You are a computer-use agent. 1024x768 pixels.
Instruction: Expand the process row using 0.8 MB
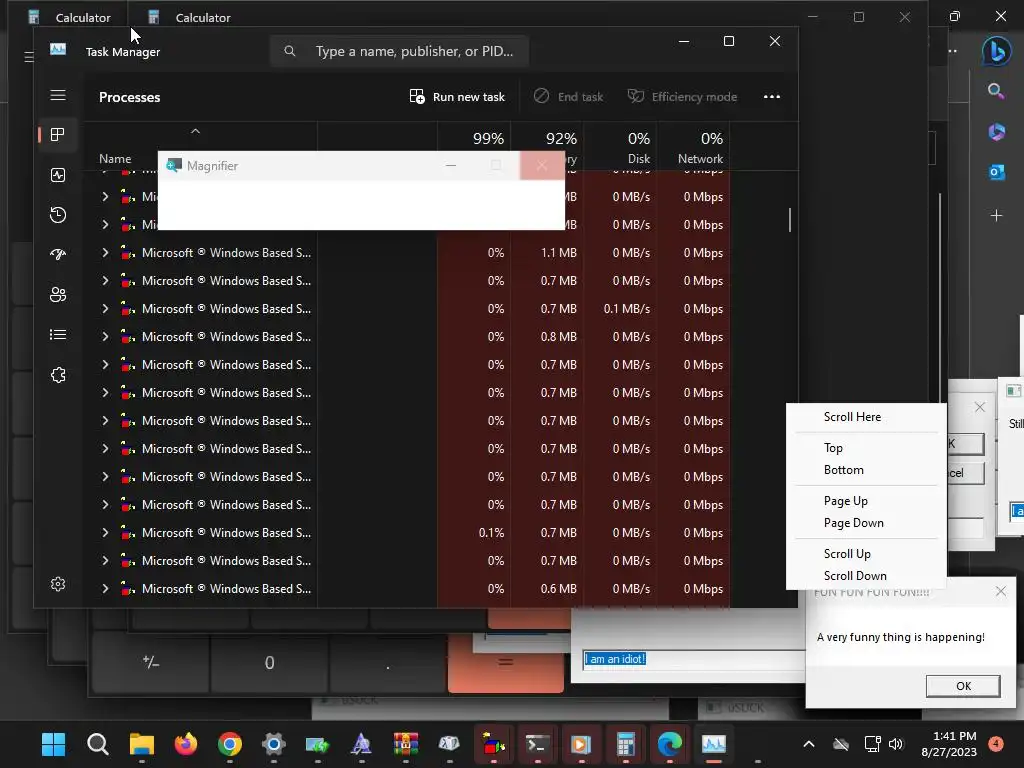click(105, 336)
